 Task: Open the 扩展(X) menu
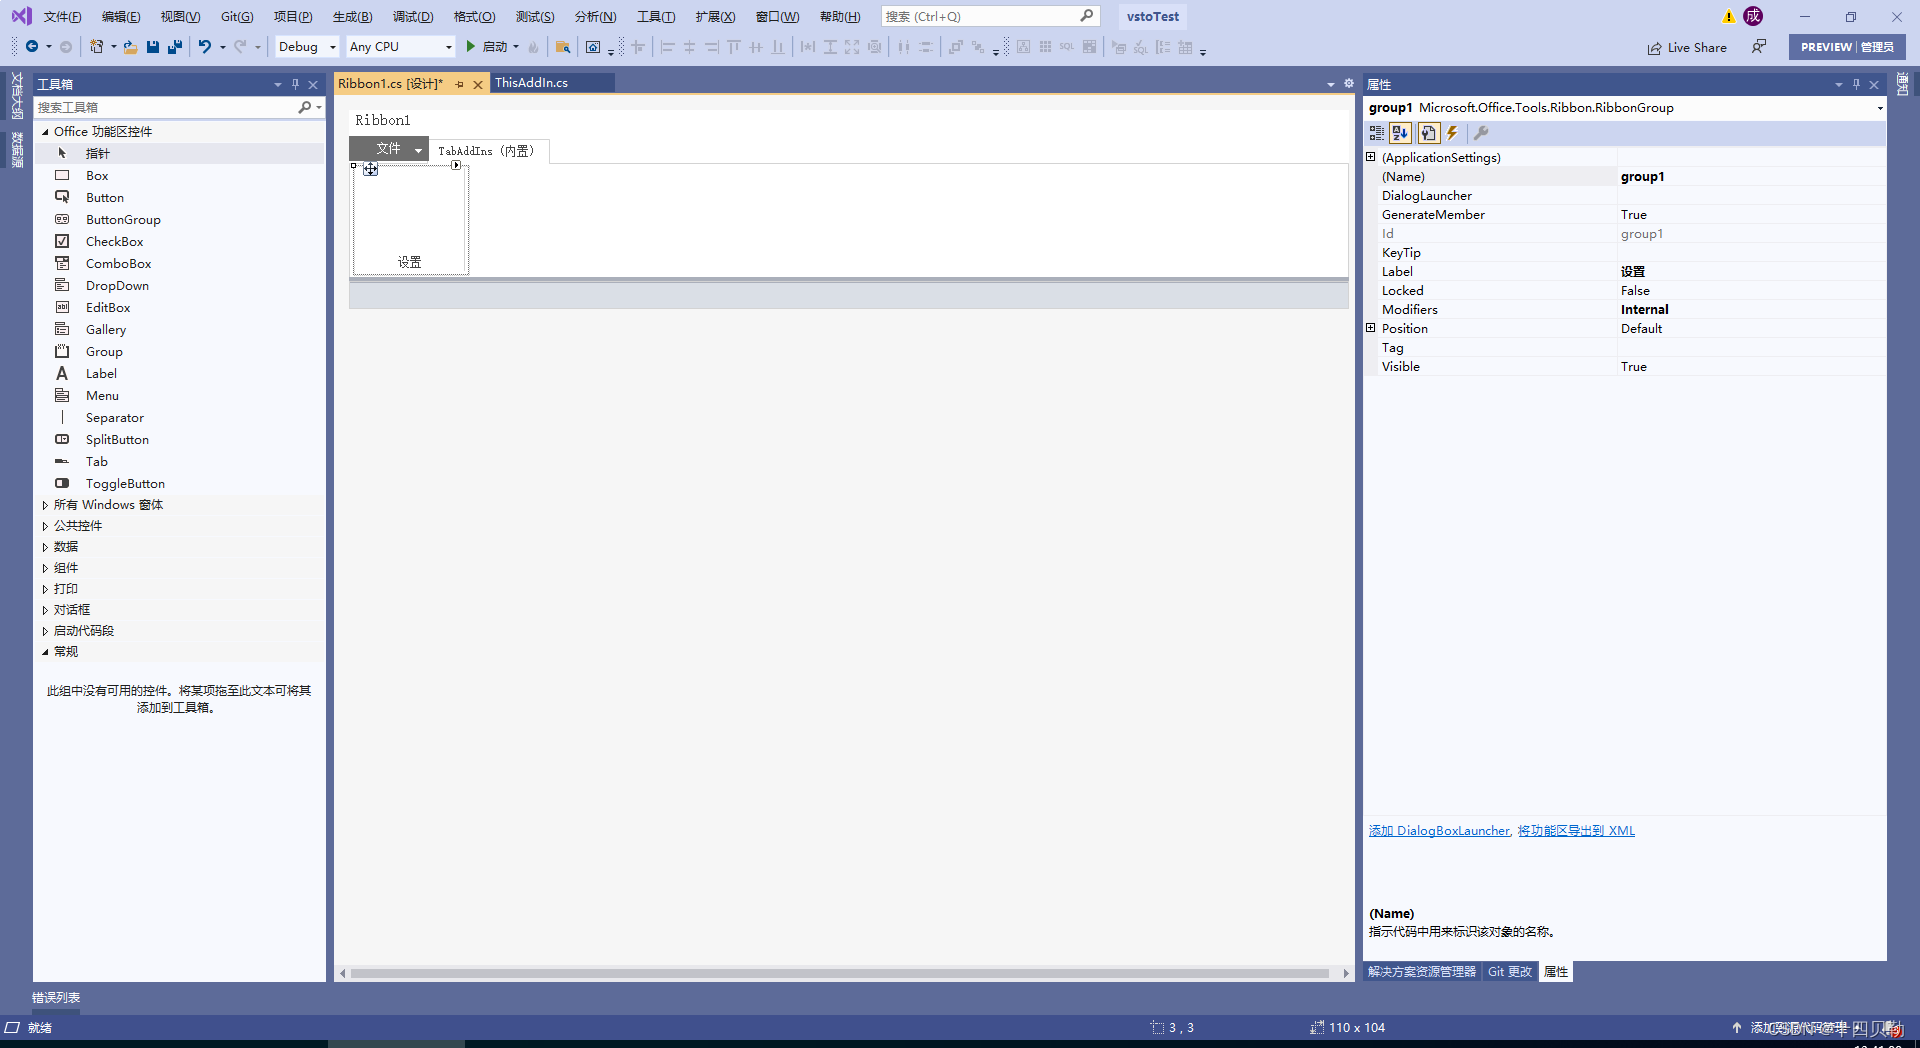point(715,17)
